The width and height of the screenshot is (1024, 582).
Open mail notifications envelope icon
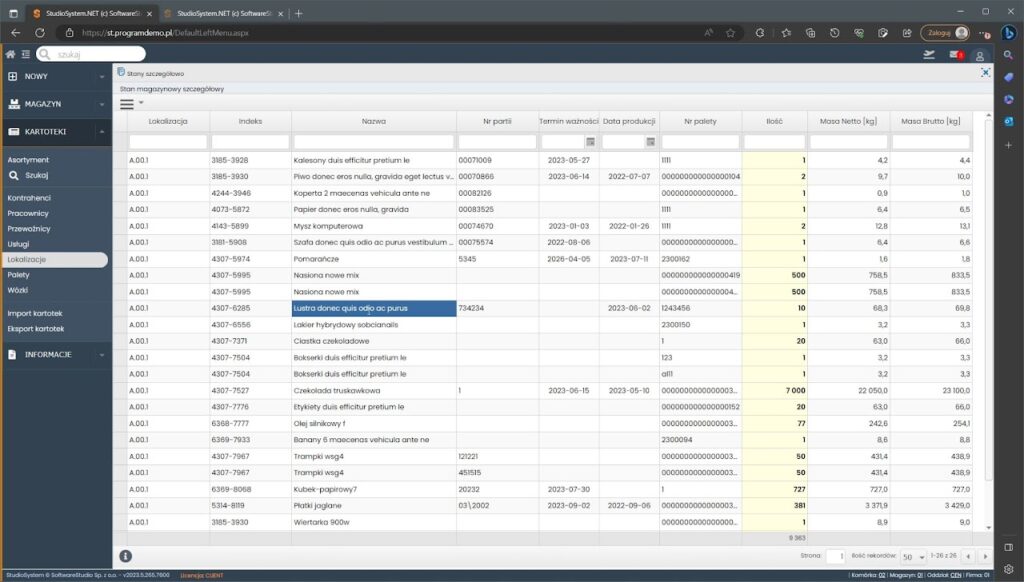click(x=955, y=55)
